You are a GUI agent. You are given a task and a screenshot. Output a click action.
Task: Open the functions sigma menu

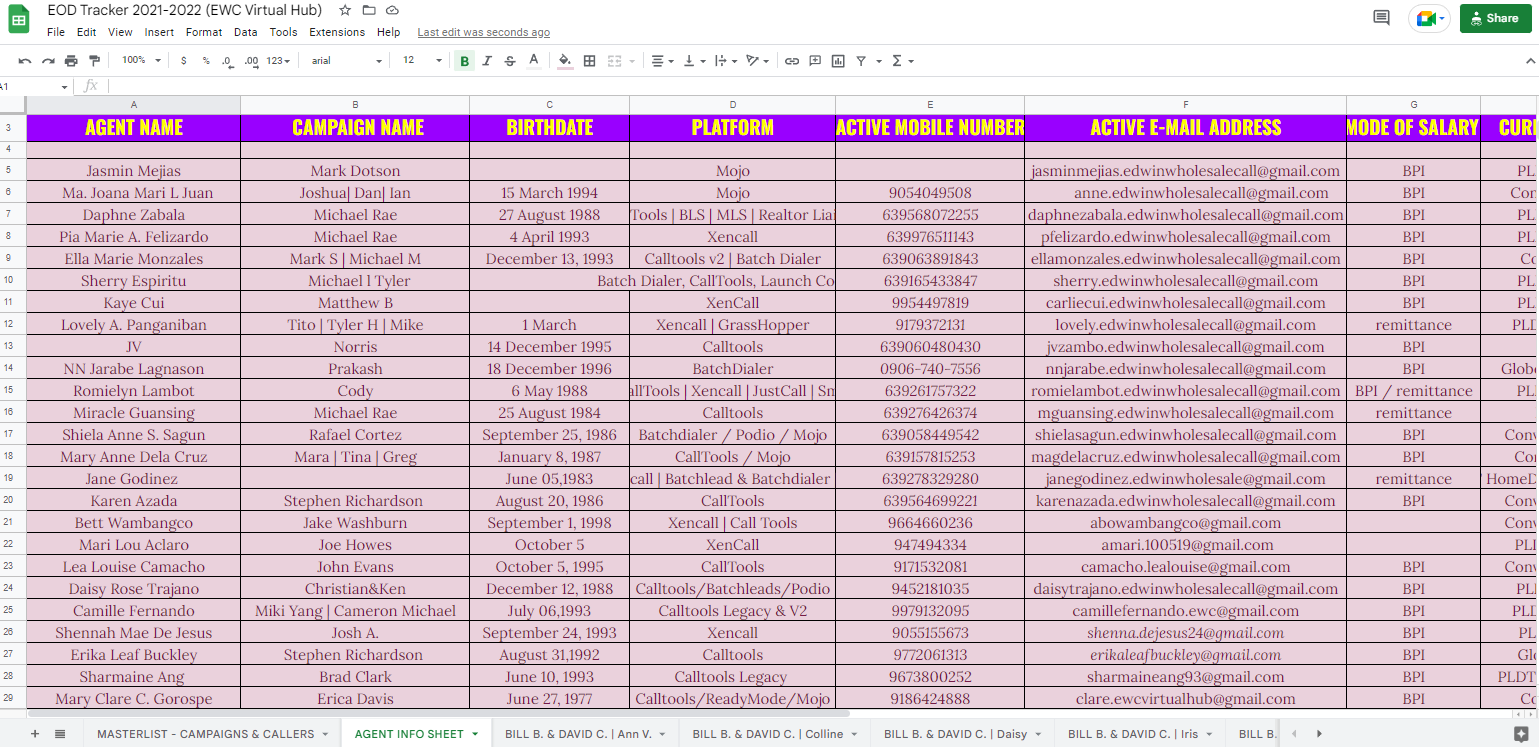tap(897, 61)
